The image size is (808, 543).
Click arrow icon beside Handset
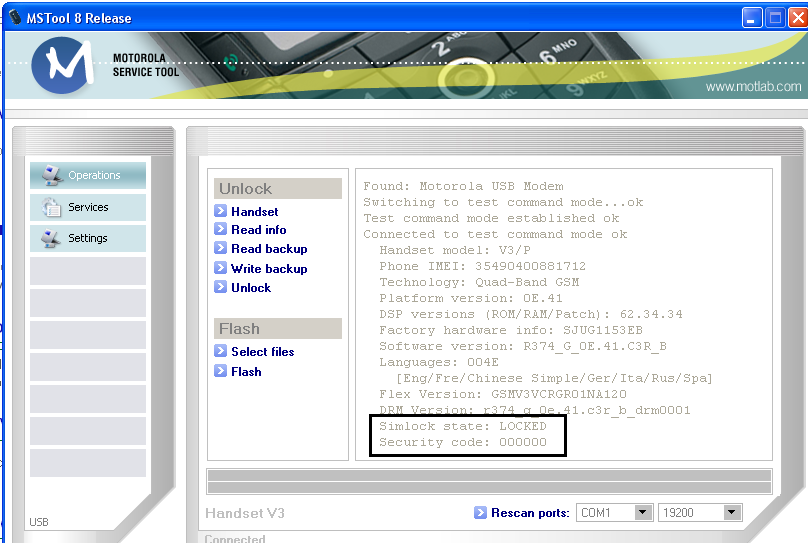click(x=221, y=211)
